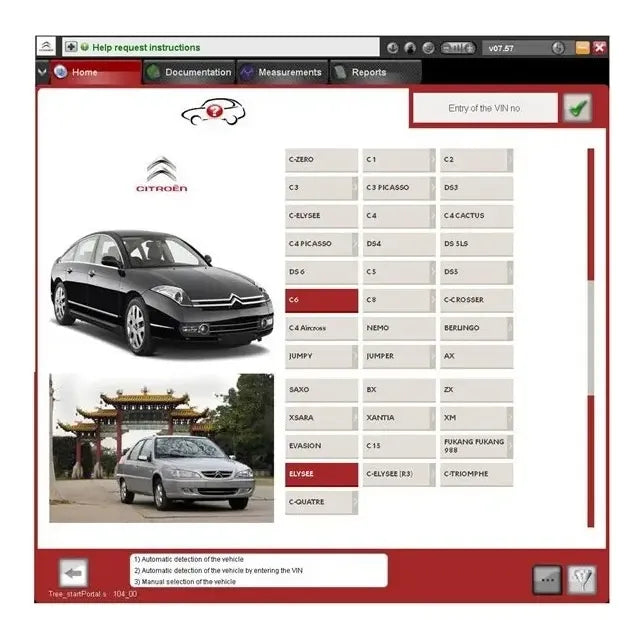This screenshot has width=641, height=641.
Task: Expand the XM model variants
Action: coord(510,418)
